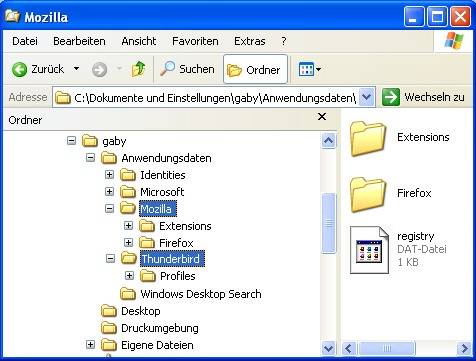Click the Eigene Dateien folder icon
Image resolution: width=476 pixels, height=361 pixels.
109,345
